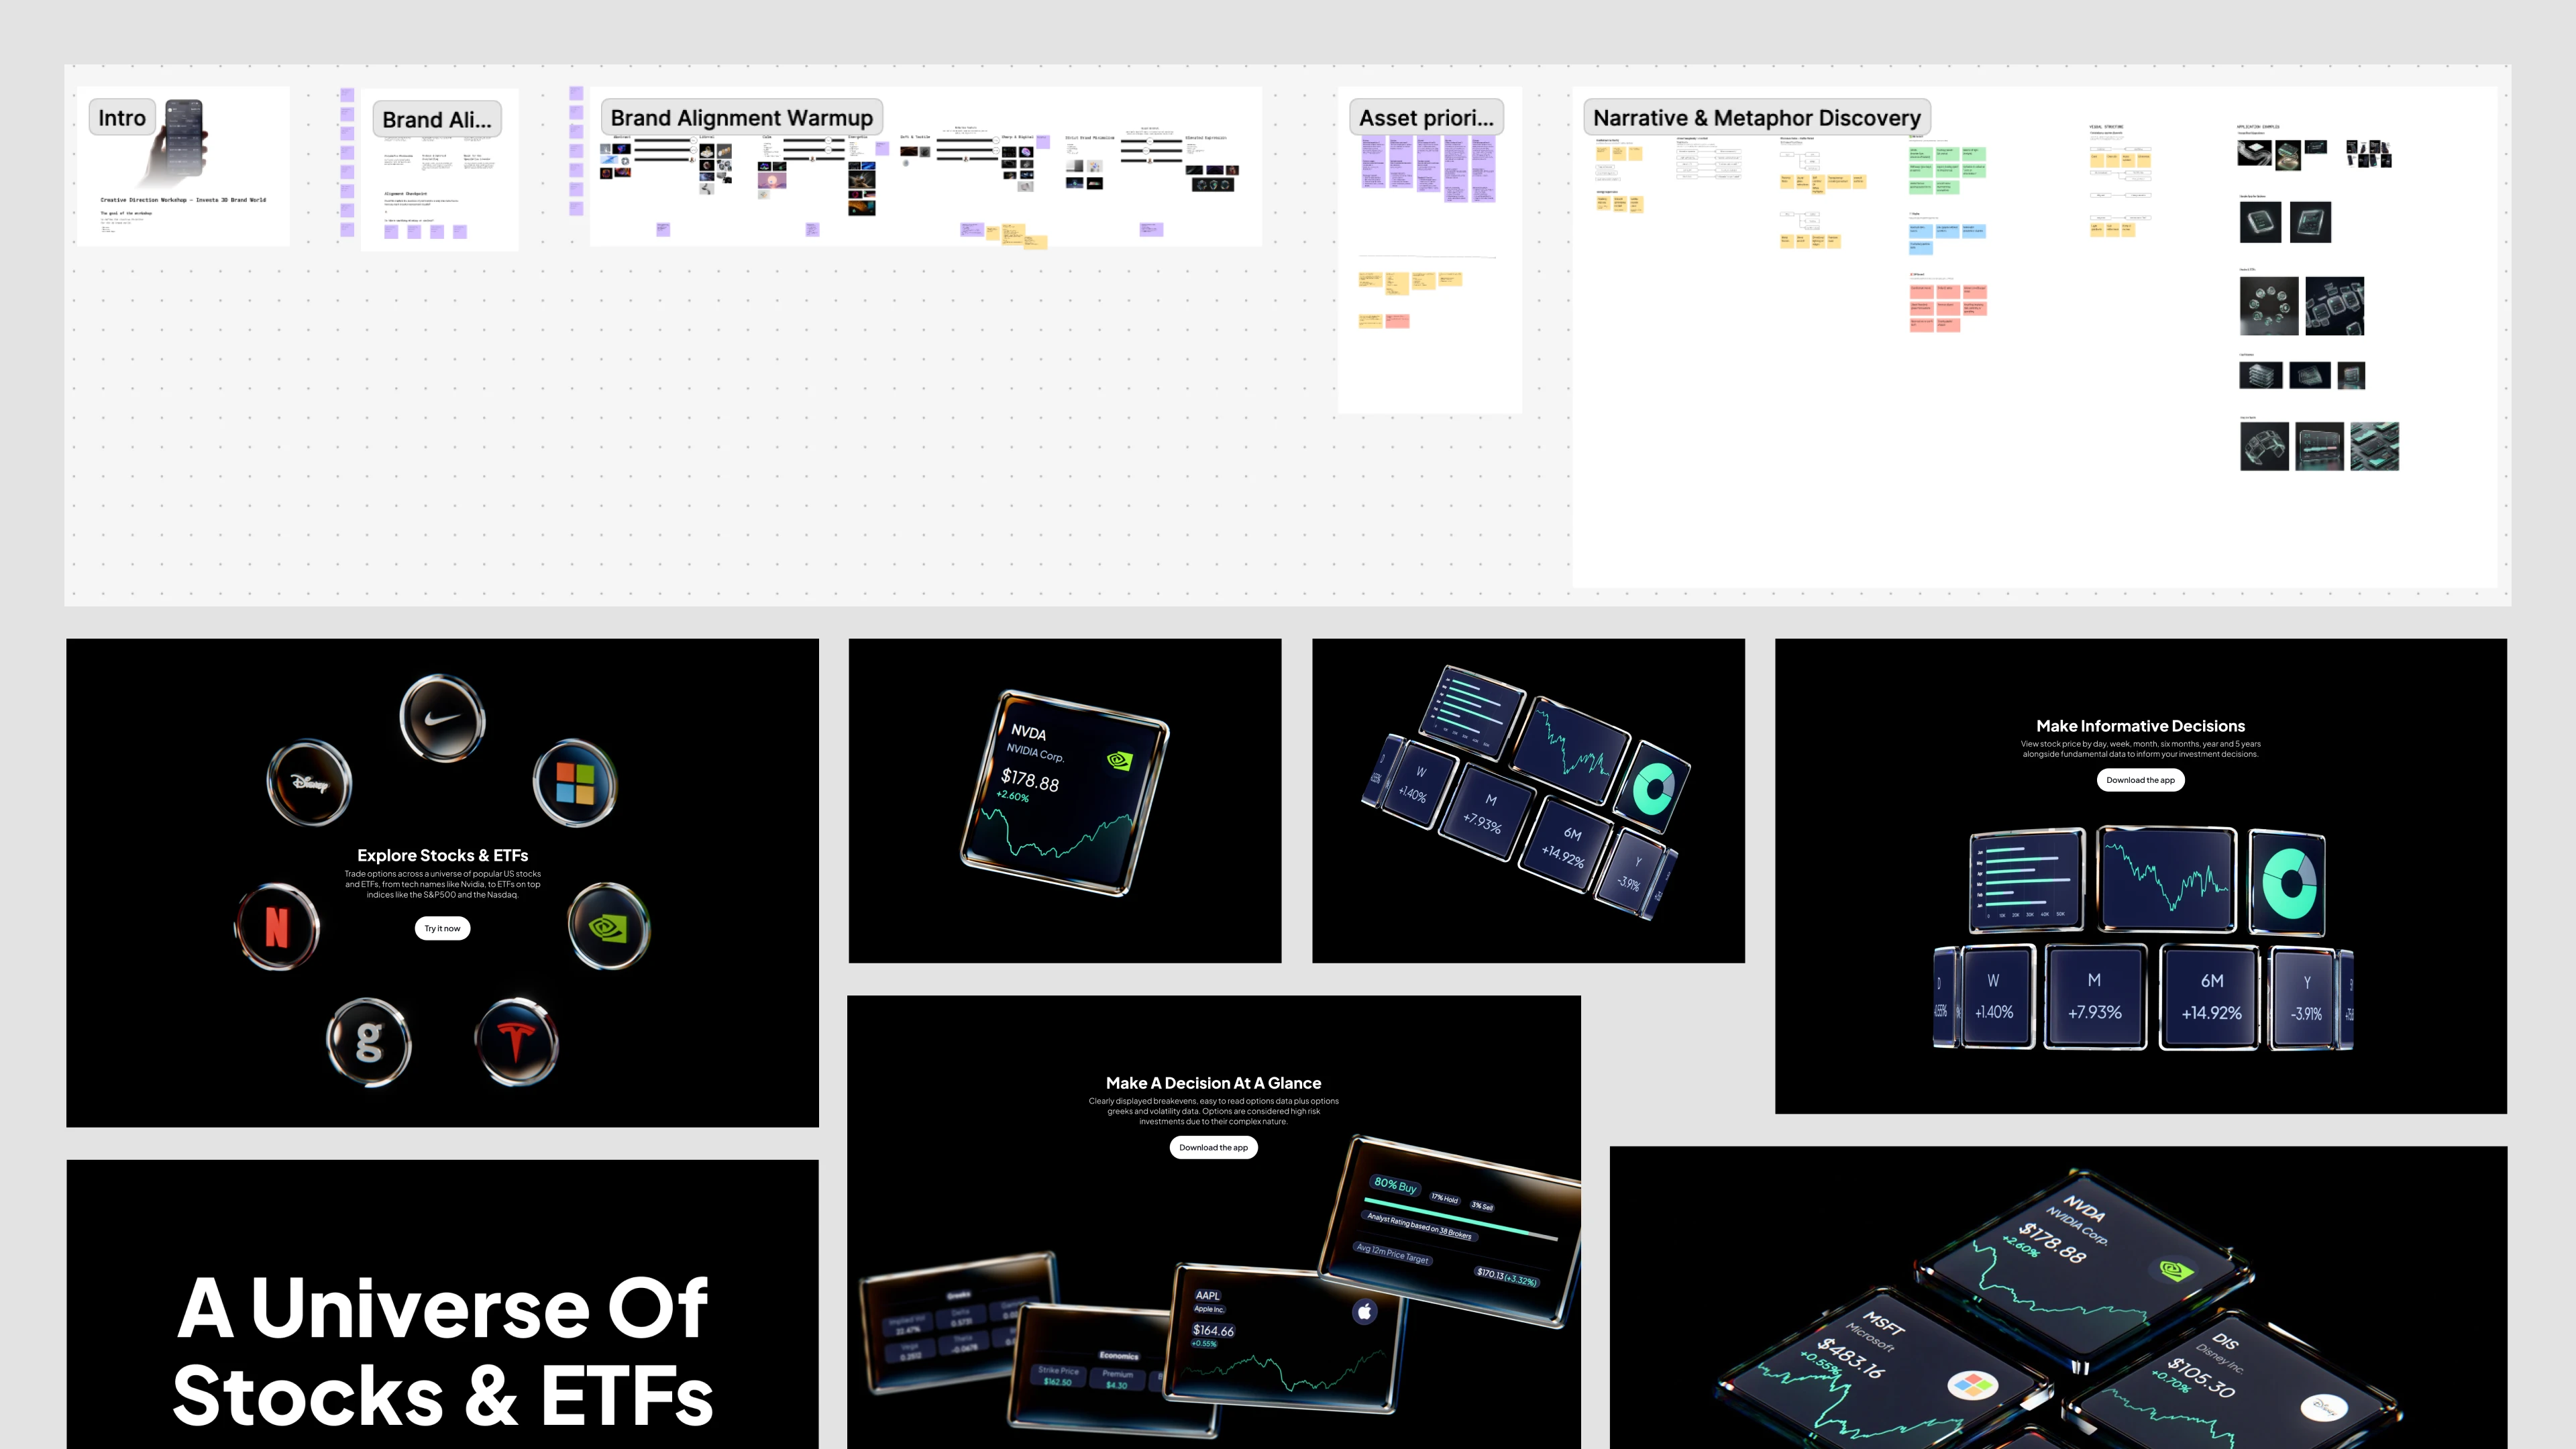
Task: Click the $178.88 price on the standalone NVDA card
Action: pyautogui.click(x=1029, y=780)
